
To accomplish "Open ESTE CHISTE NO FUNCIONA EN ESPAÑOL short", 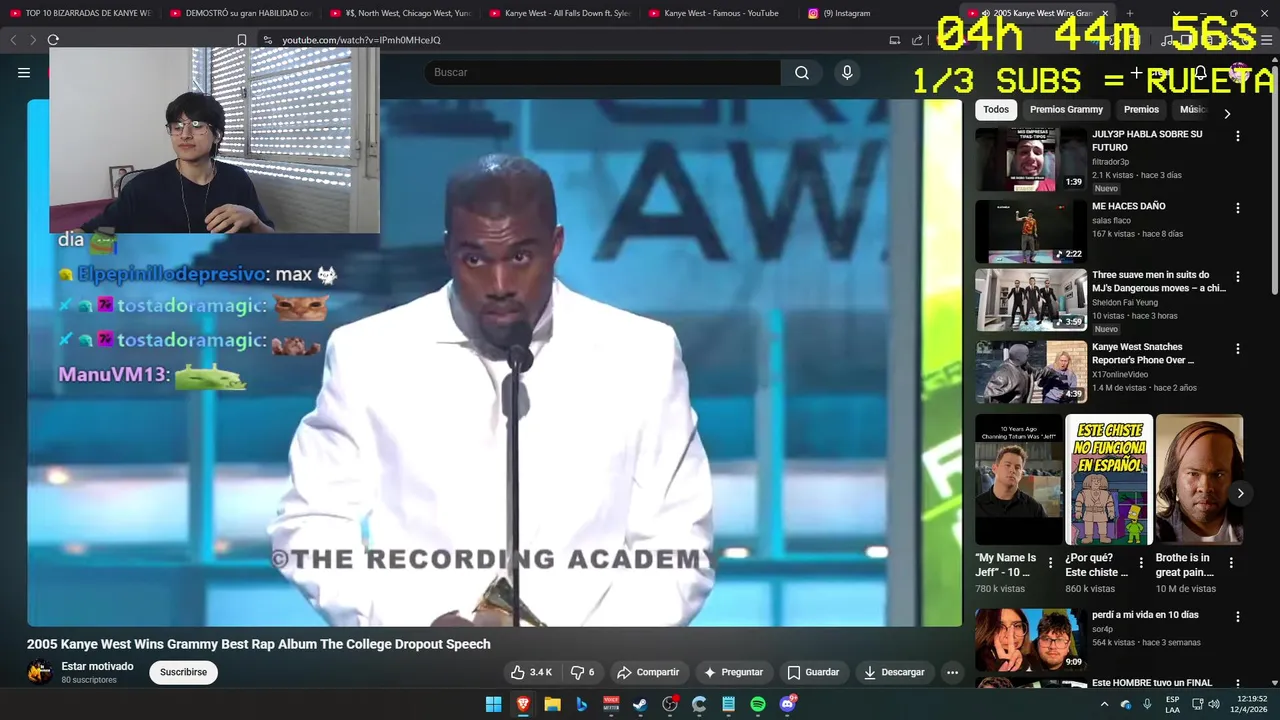I will pos(1109,480).
